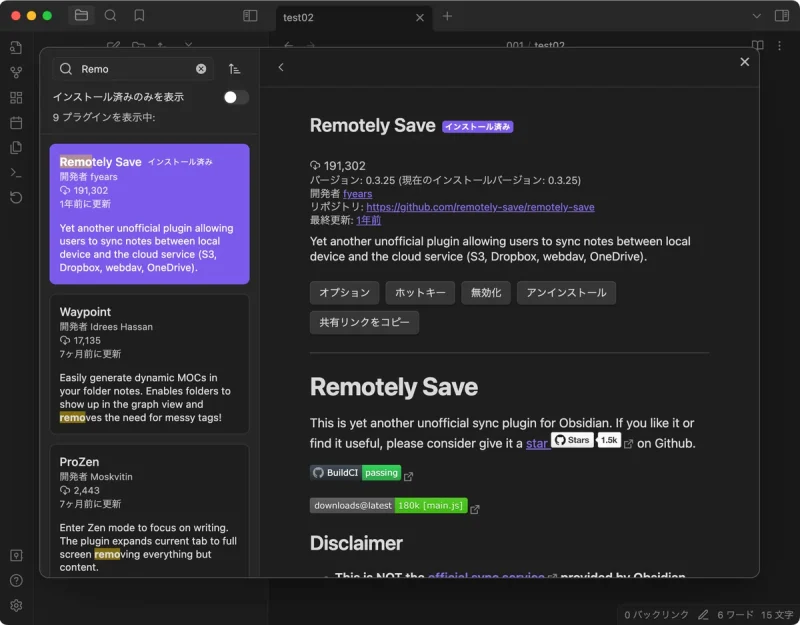Open templates copy ribbon icon
Image resolution: width=800 pixels, height=625 pixels.
point(16,147)
